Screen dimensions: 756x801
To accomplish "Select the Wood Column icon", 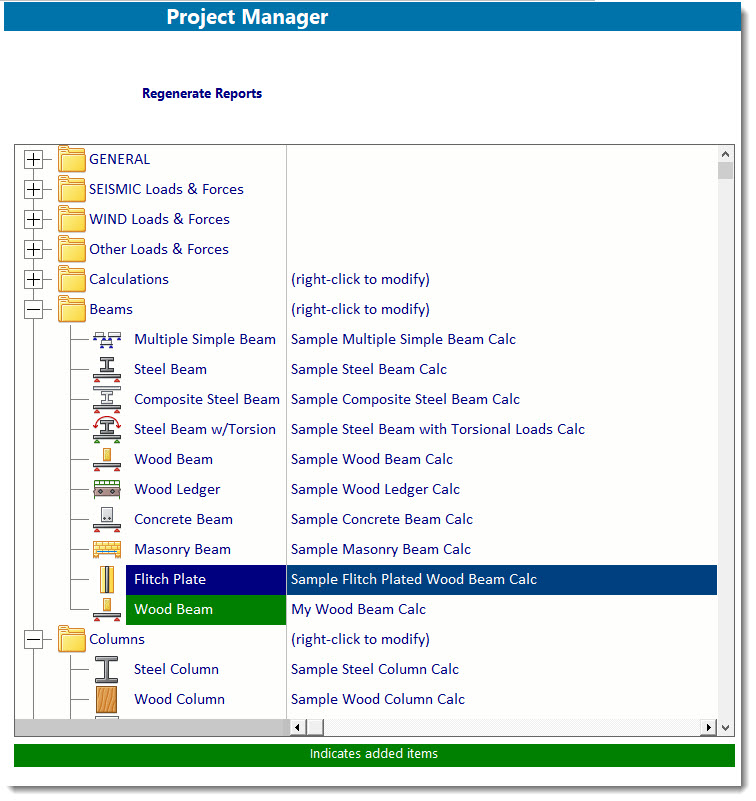I will click(x=106, y=700).
